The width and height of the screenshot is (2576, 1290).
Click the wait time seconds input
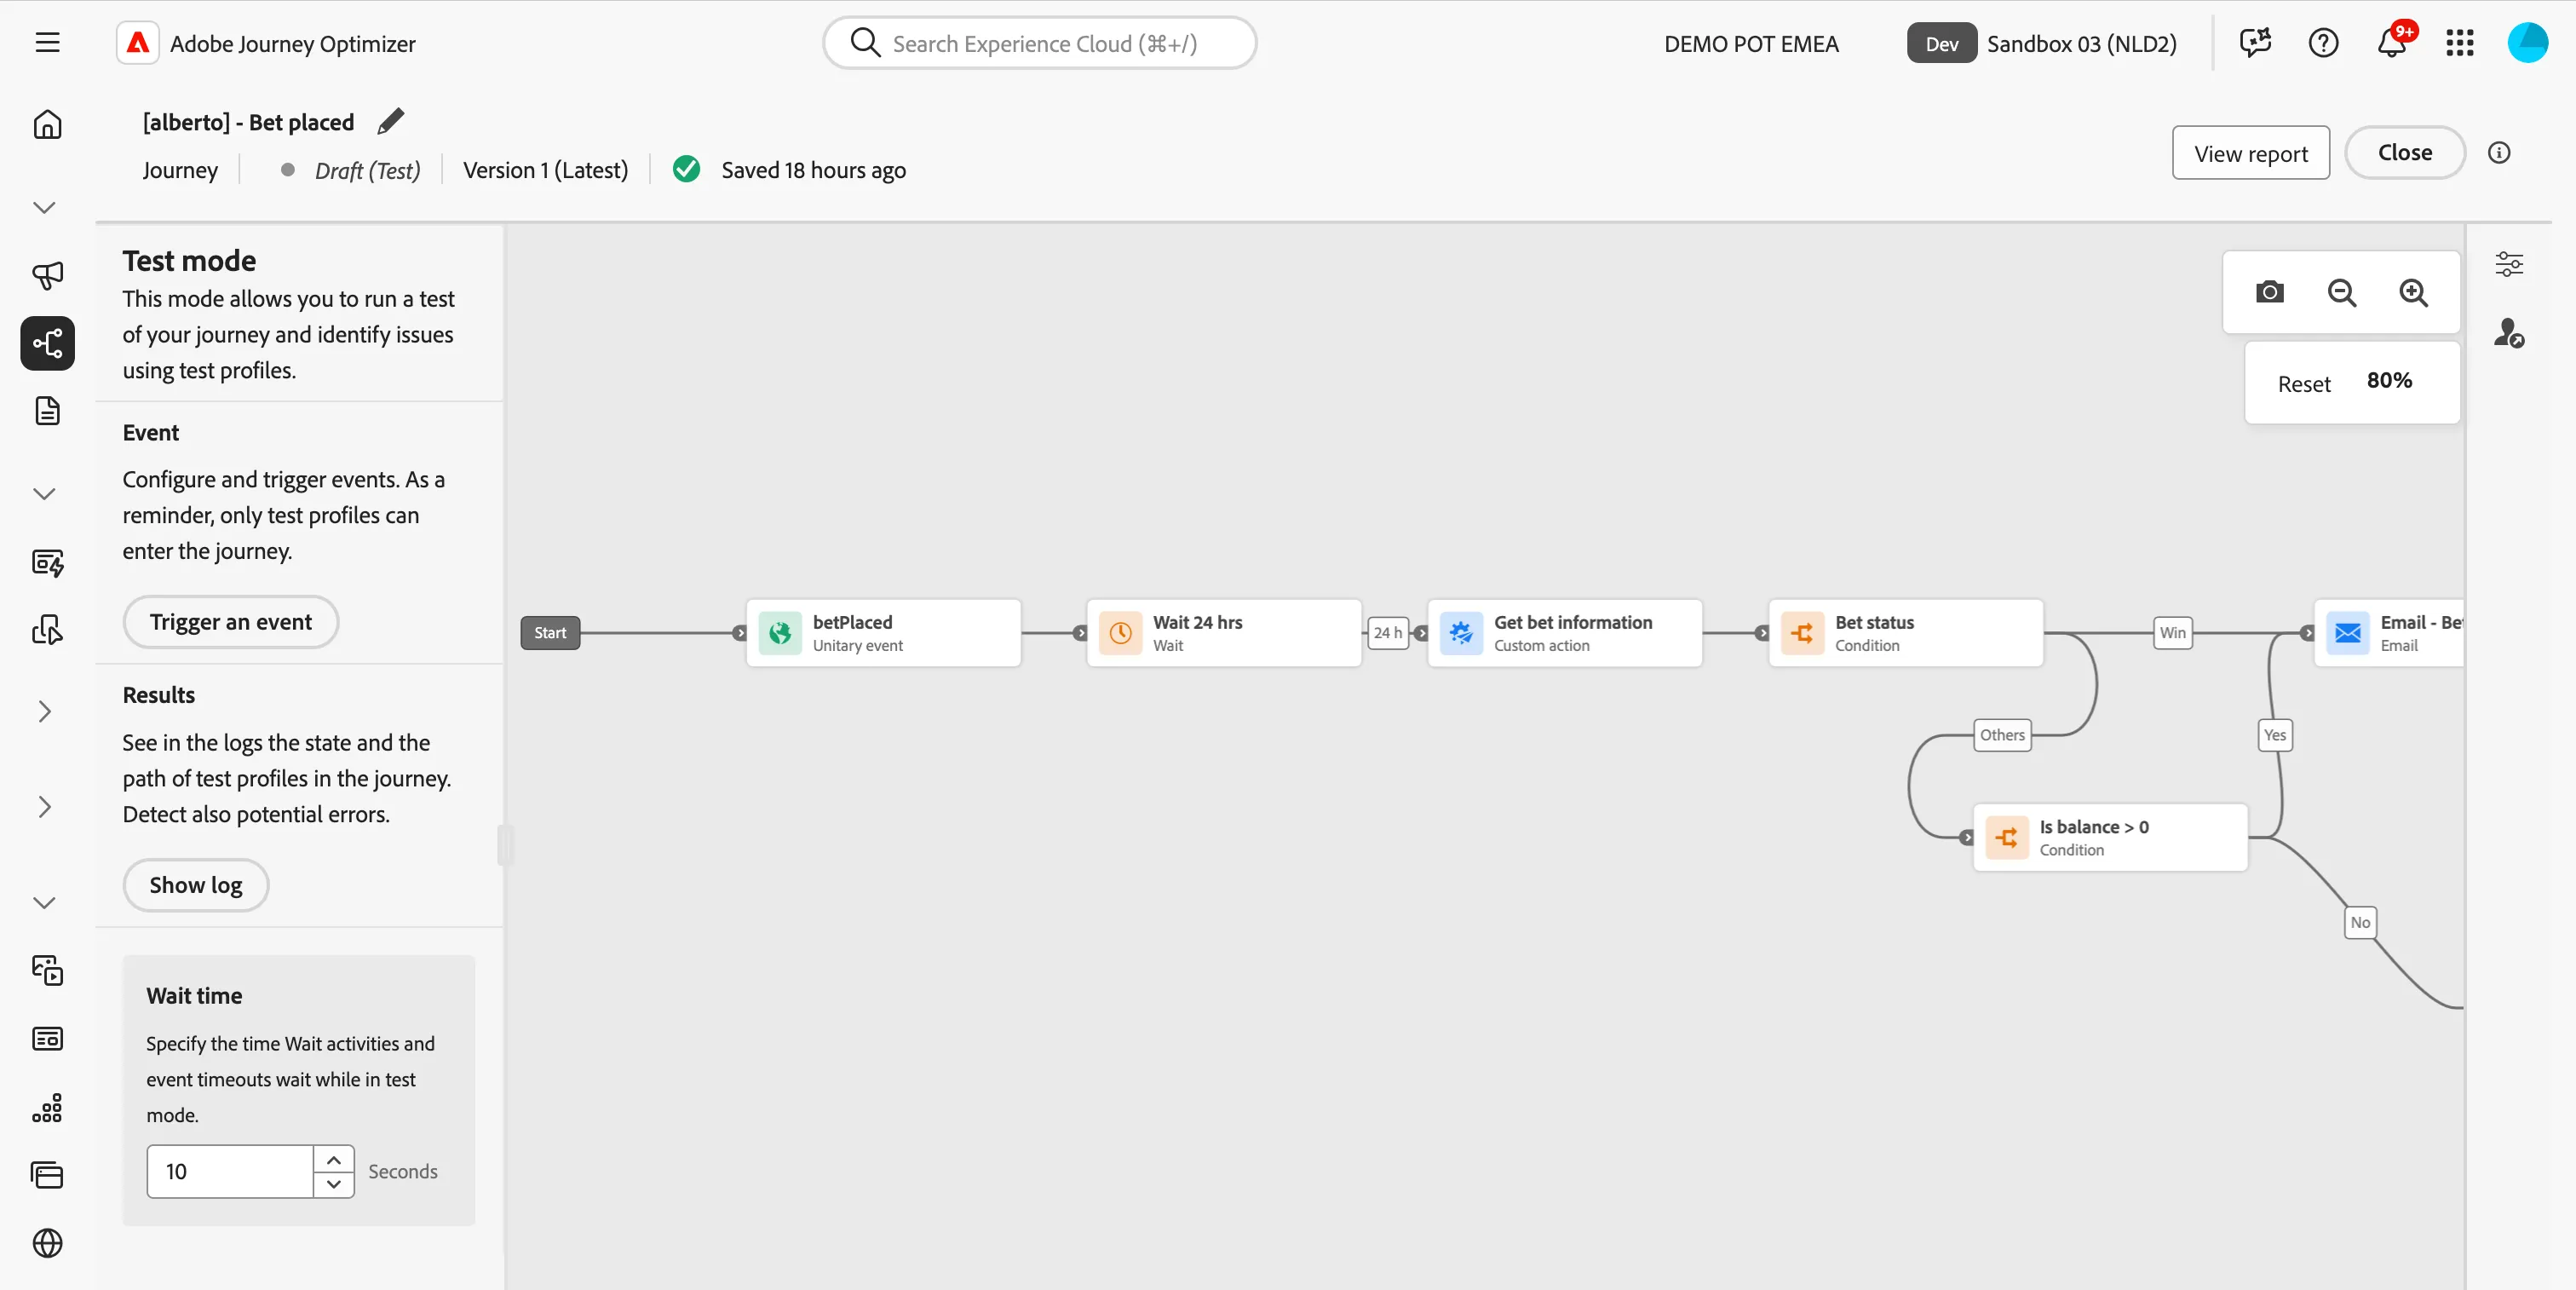point(230,1172)
